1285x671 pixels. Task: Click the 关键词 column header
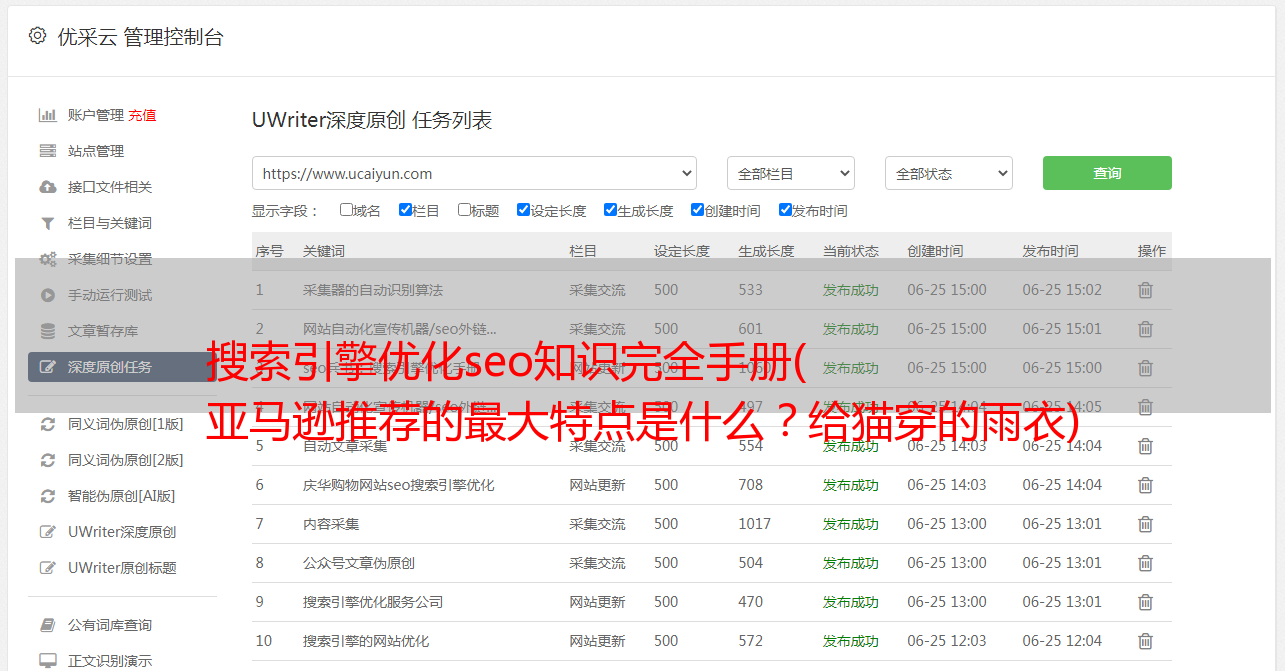coord(324,251)
